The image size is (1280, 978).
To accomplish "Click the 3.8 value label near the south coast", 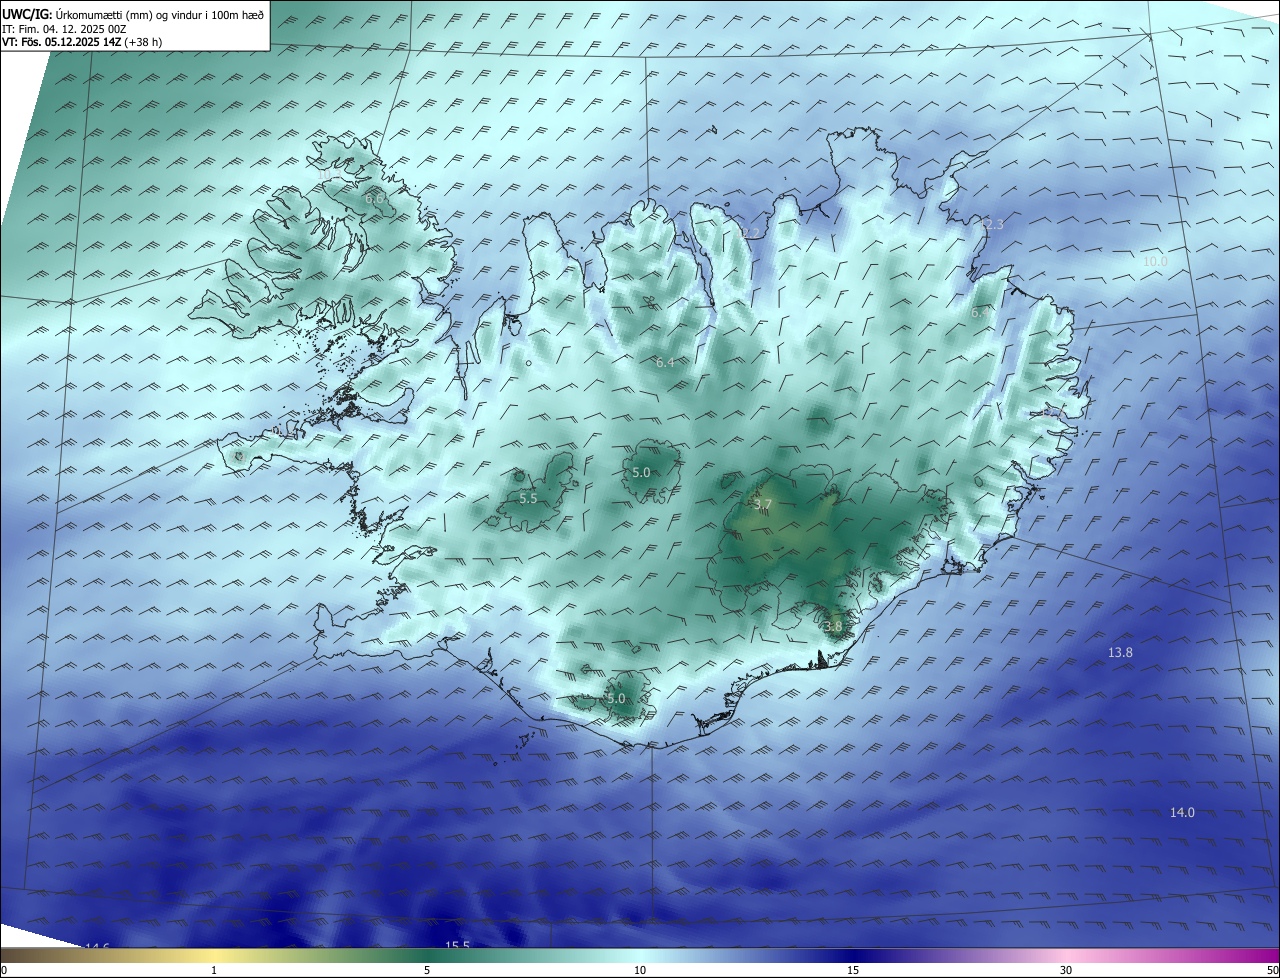I will (x=833, y=627).
